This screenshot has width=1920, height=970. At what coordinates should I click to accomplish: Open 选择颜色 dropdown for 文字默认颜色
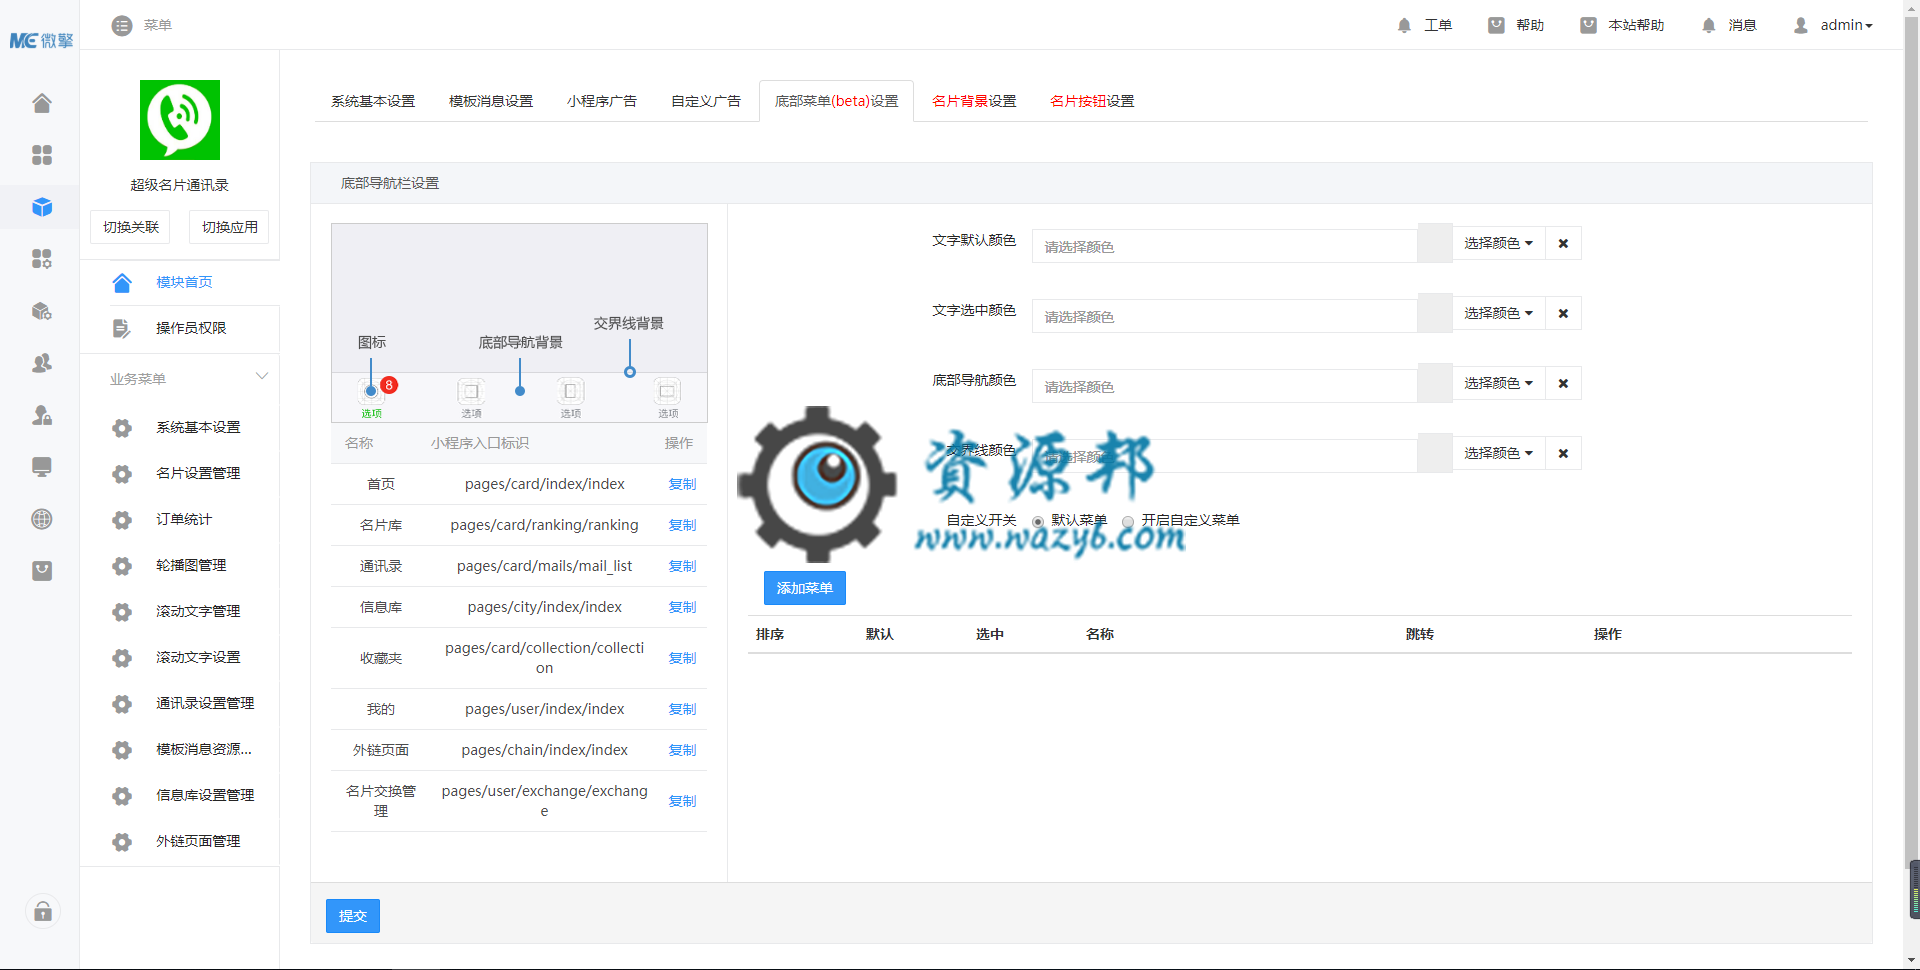pyautogui.click(x=1498, y=243)
